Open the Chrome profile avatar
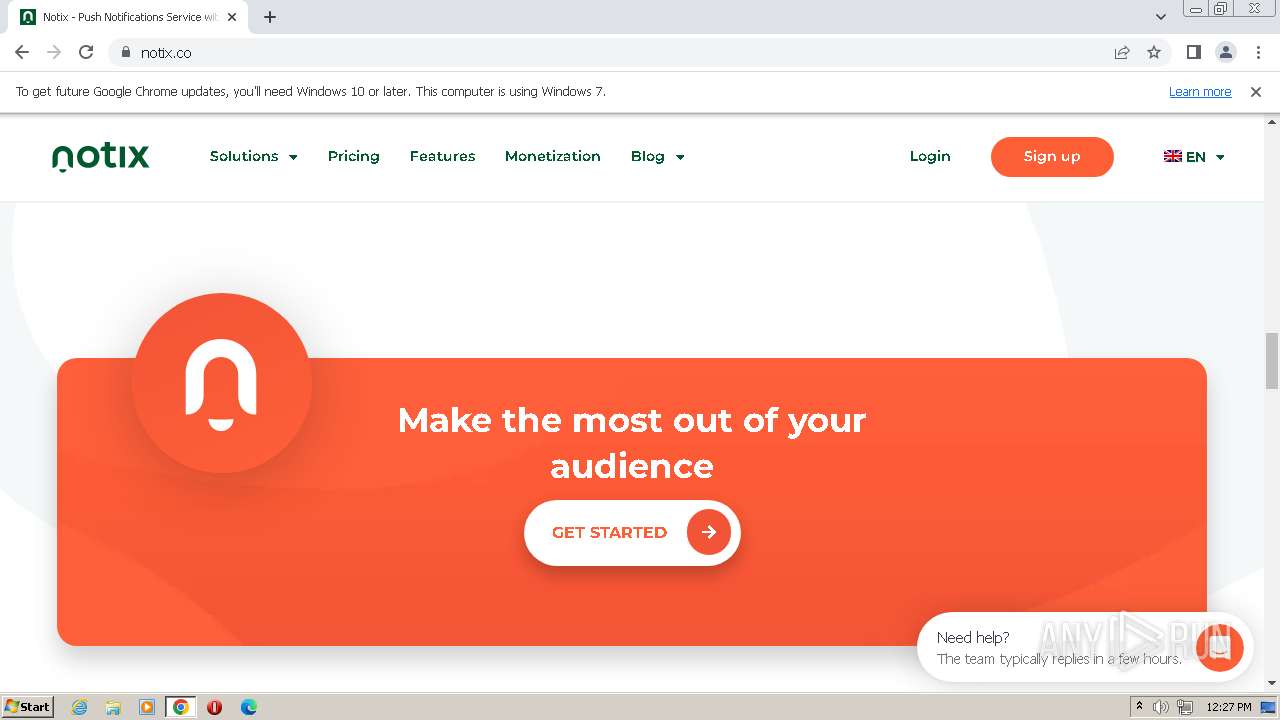This screenshot has height=720, width=1280. pyautogui.click(x=1225, y=52)
